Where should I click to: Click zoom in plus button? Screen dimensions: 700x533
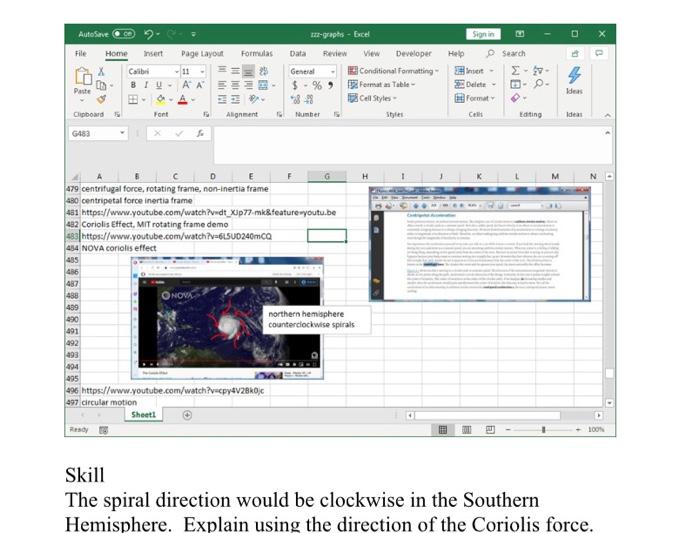click(578, 429)
